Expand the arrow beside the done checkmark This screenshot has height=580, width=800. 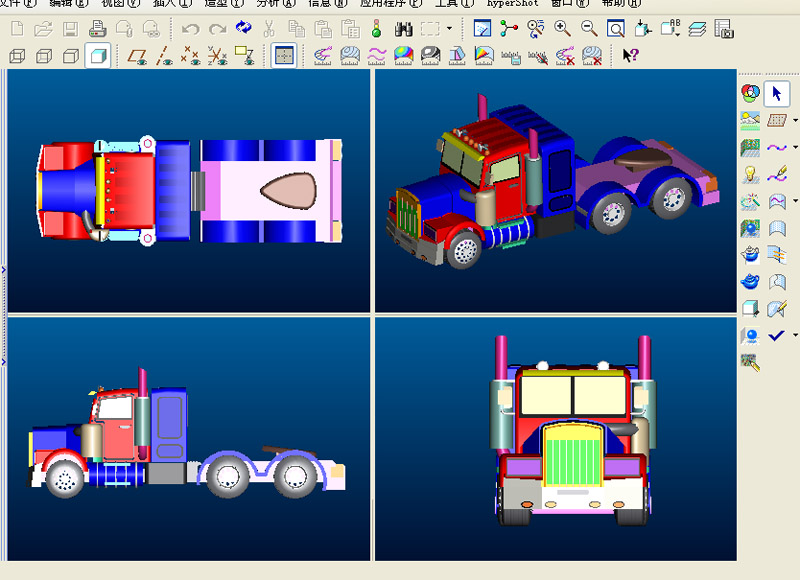click(x=795, y=335)
